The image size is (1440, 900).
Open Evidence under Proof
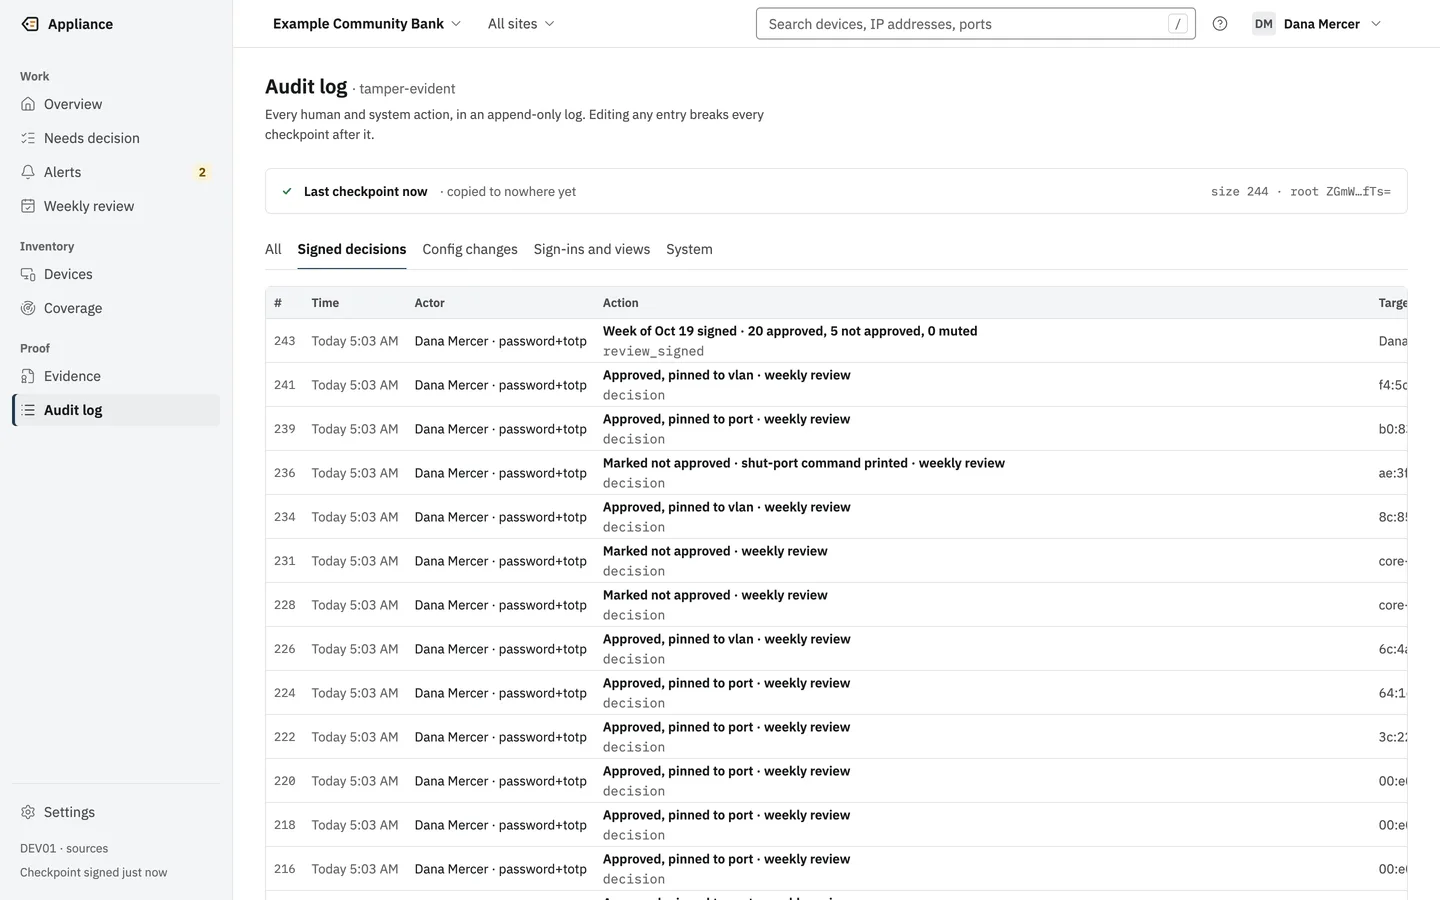coord(116,376)
